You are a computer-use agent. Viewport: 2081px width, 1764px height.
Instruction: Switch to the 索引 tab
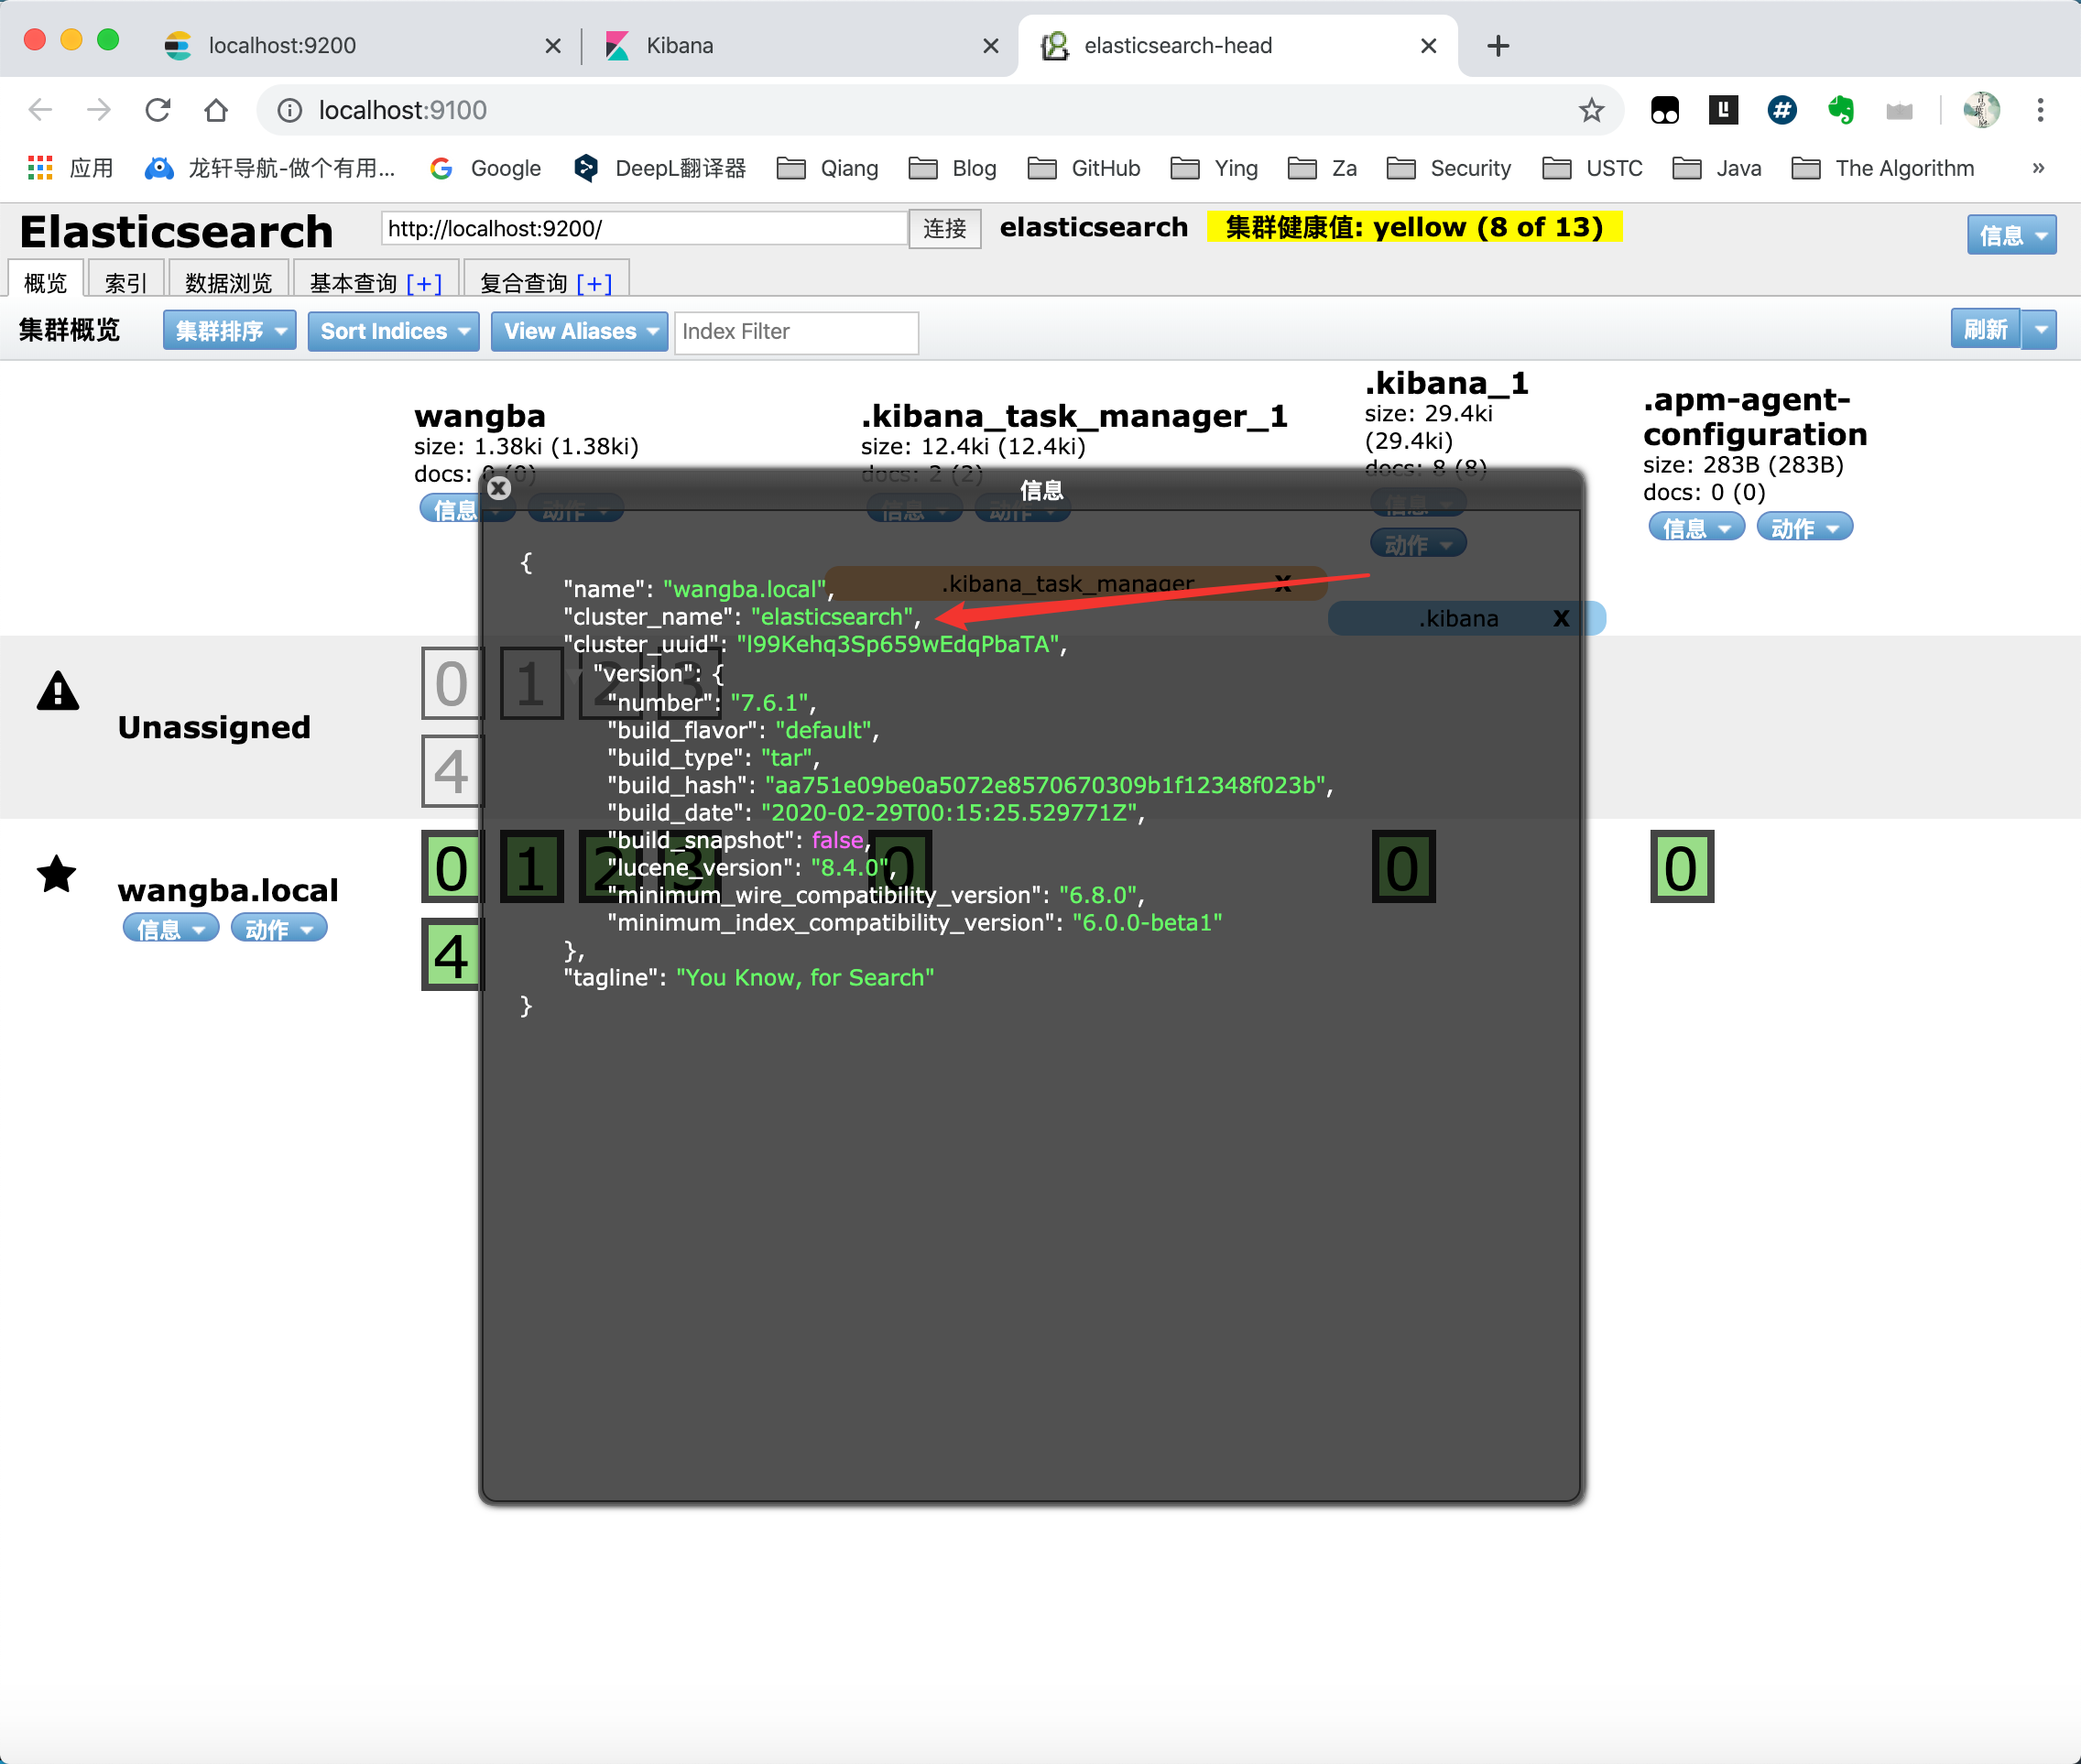point(125,283)
